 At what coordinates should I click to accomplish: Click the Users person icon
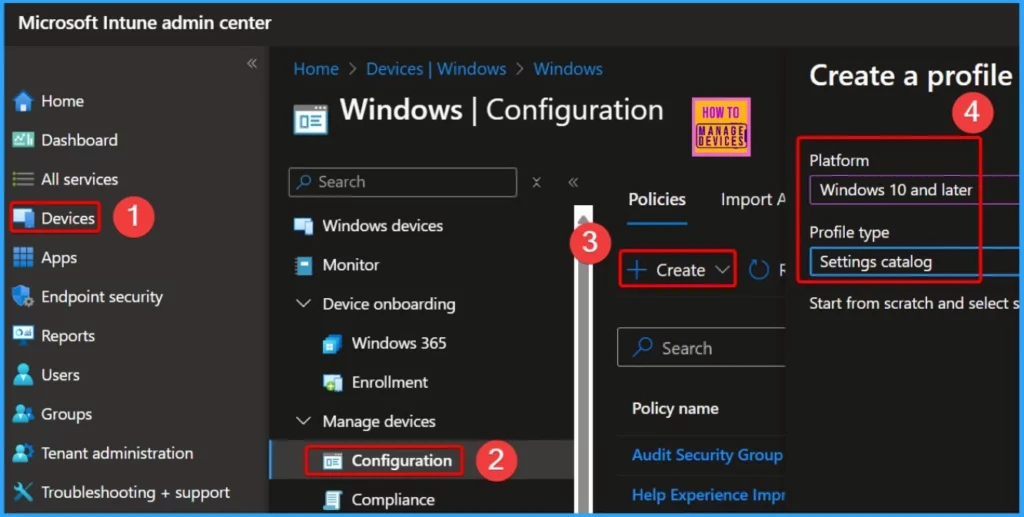[x=24, y=375]
